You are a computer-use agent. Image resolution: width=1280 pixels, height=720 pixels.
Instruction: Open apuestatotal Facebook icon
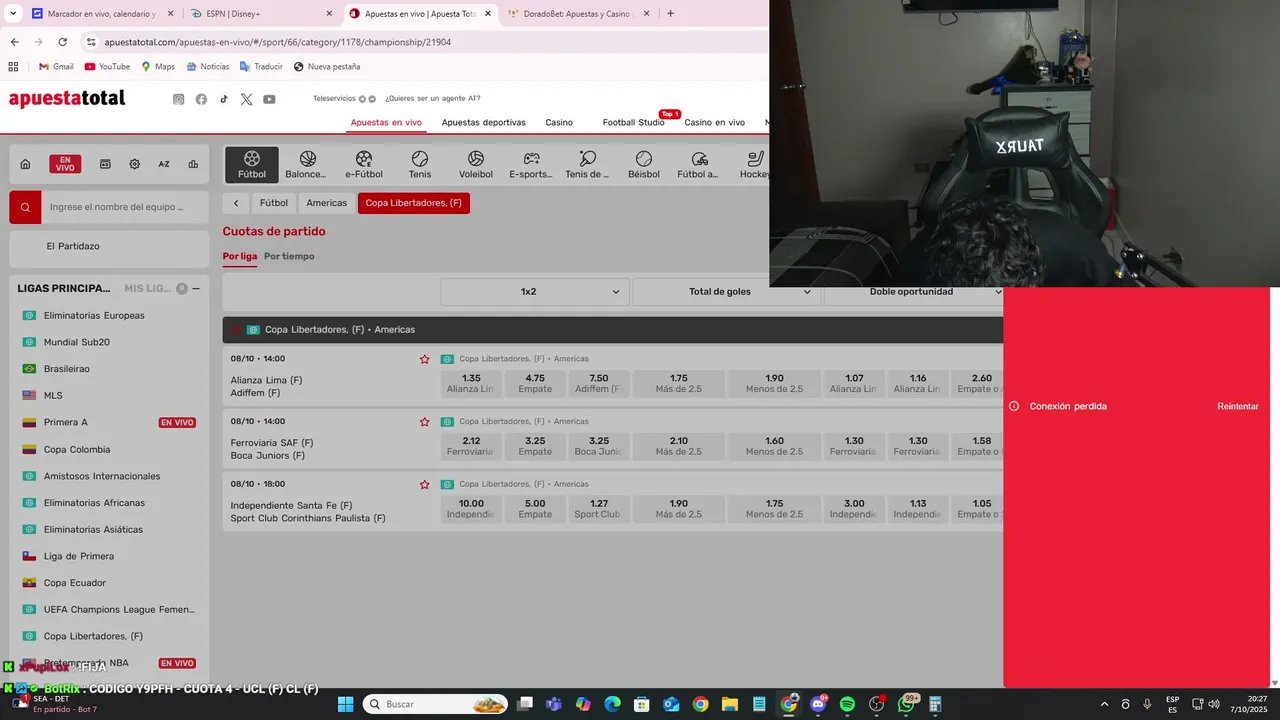pyautogui.click(x=201, y=99)
